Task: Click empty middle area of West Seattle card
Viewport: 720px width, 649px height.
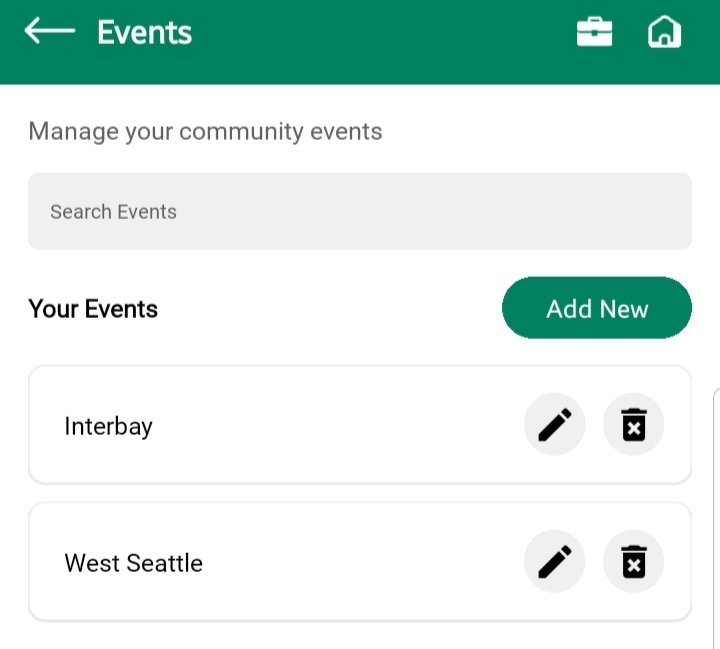Action: pos(360,562)
